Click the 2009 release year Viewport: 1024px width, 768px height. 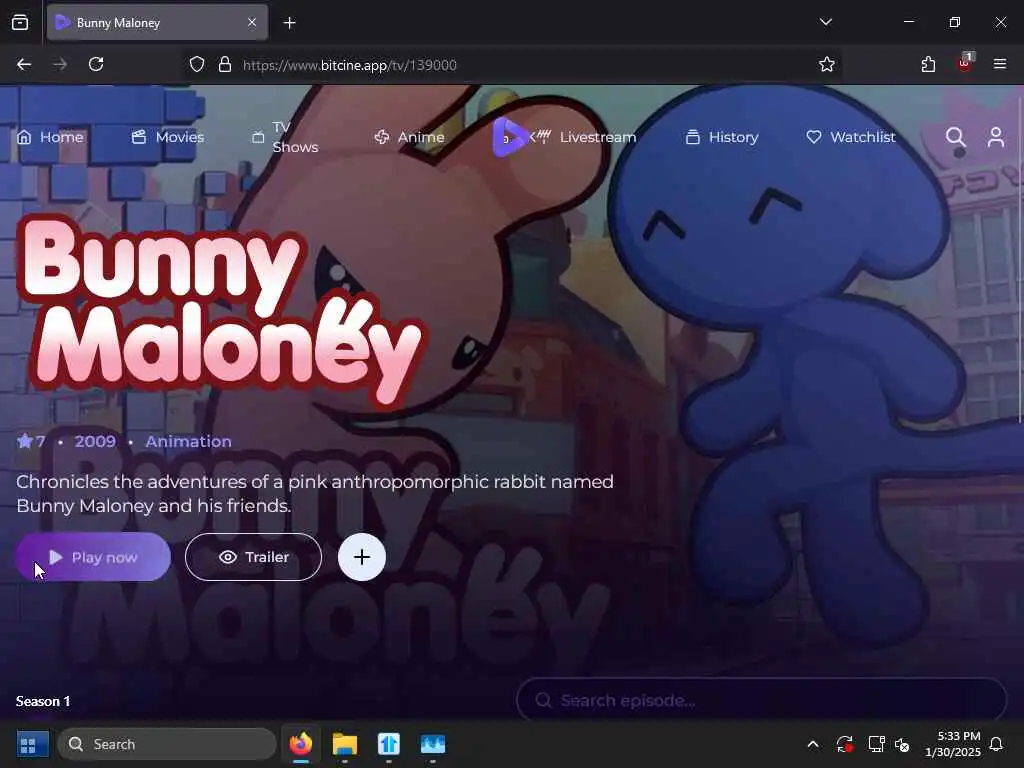(95, 441)
